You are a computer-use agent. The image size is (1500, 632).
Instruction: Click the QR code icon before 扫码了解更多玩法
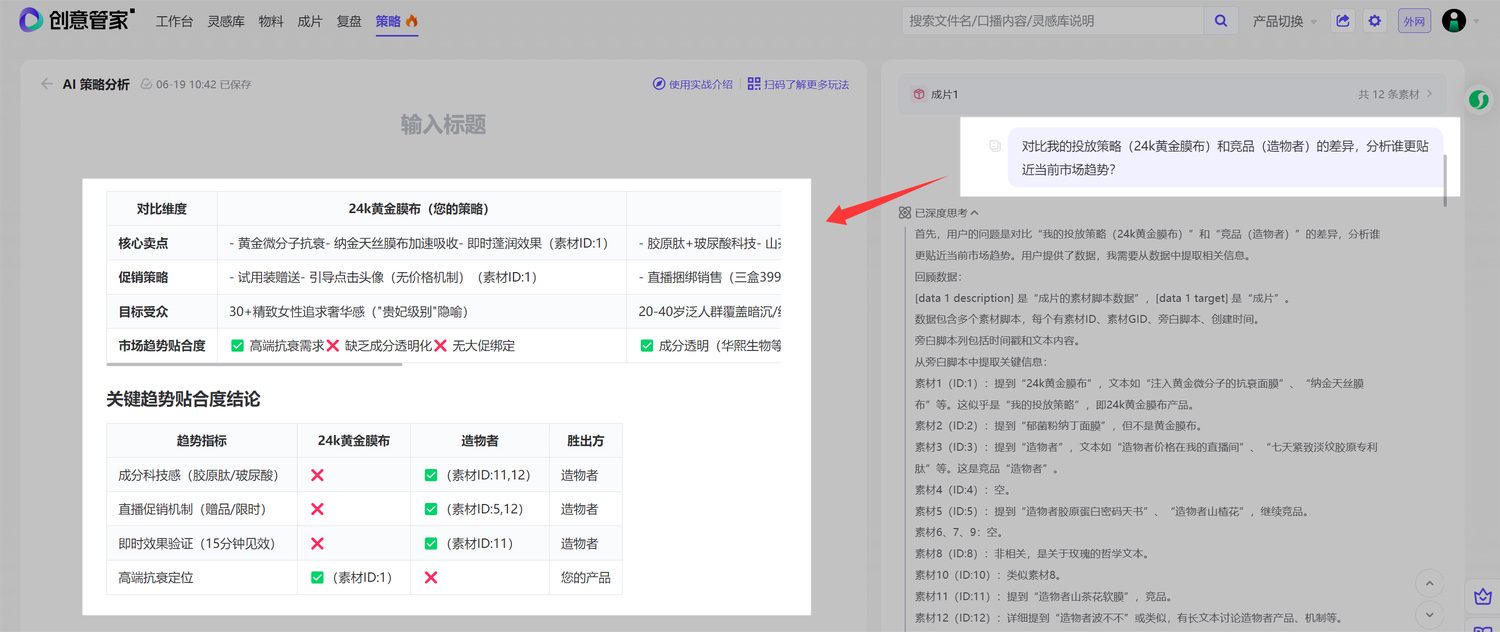coord(754,84)
